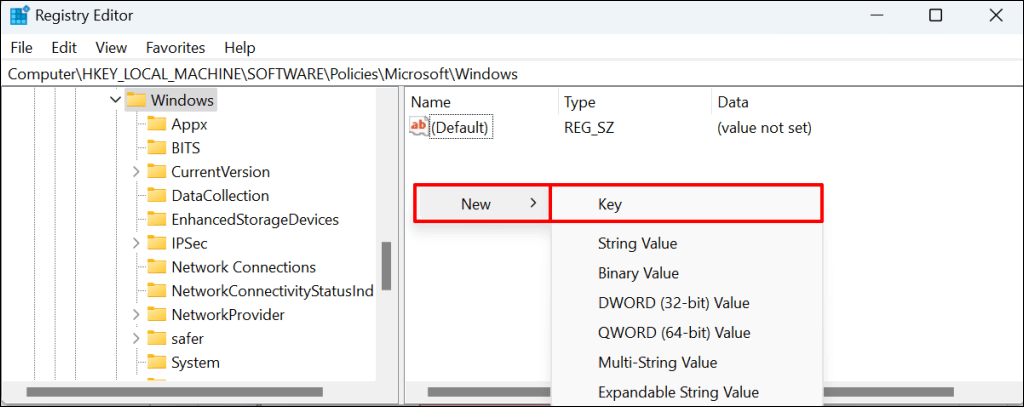The image size is (1024, 407).
Task: Click the Network Connections folder icon
Action: point(156,267)
